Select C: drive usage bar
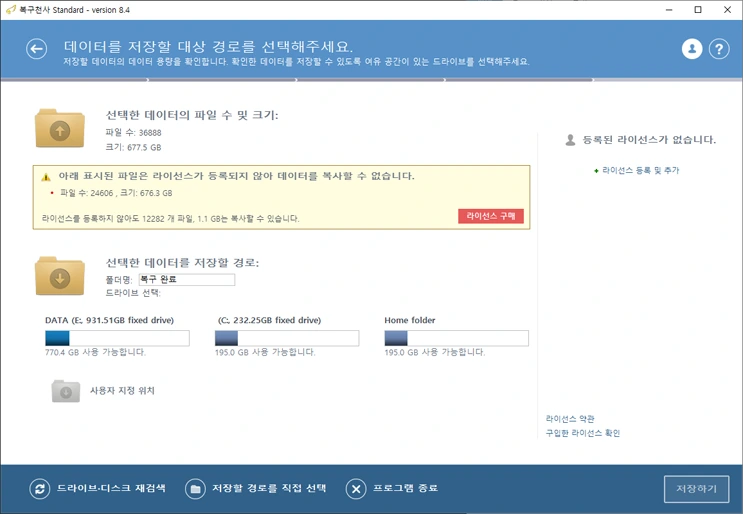Viewport: 743px width, 514px height. (x=287, y=338)
